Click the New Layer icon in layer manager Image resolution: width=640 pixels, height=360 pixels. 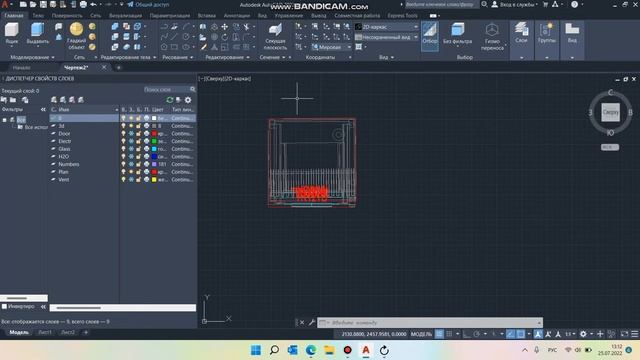(54, 100)
